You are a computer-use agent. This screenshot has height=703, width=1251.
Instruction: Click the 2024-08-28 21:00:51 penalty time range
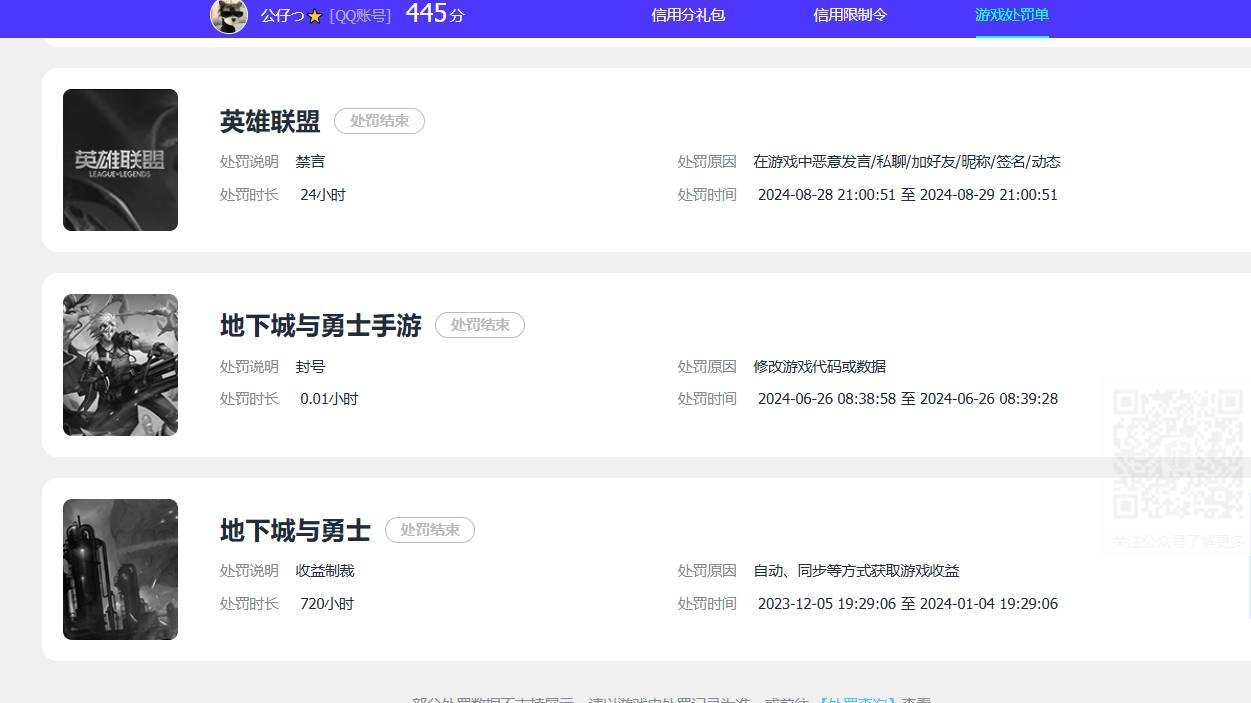tap(907, 195)
